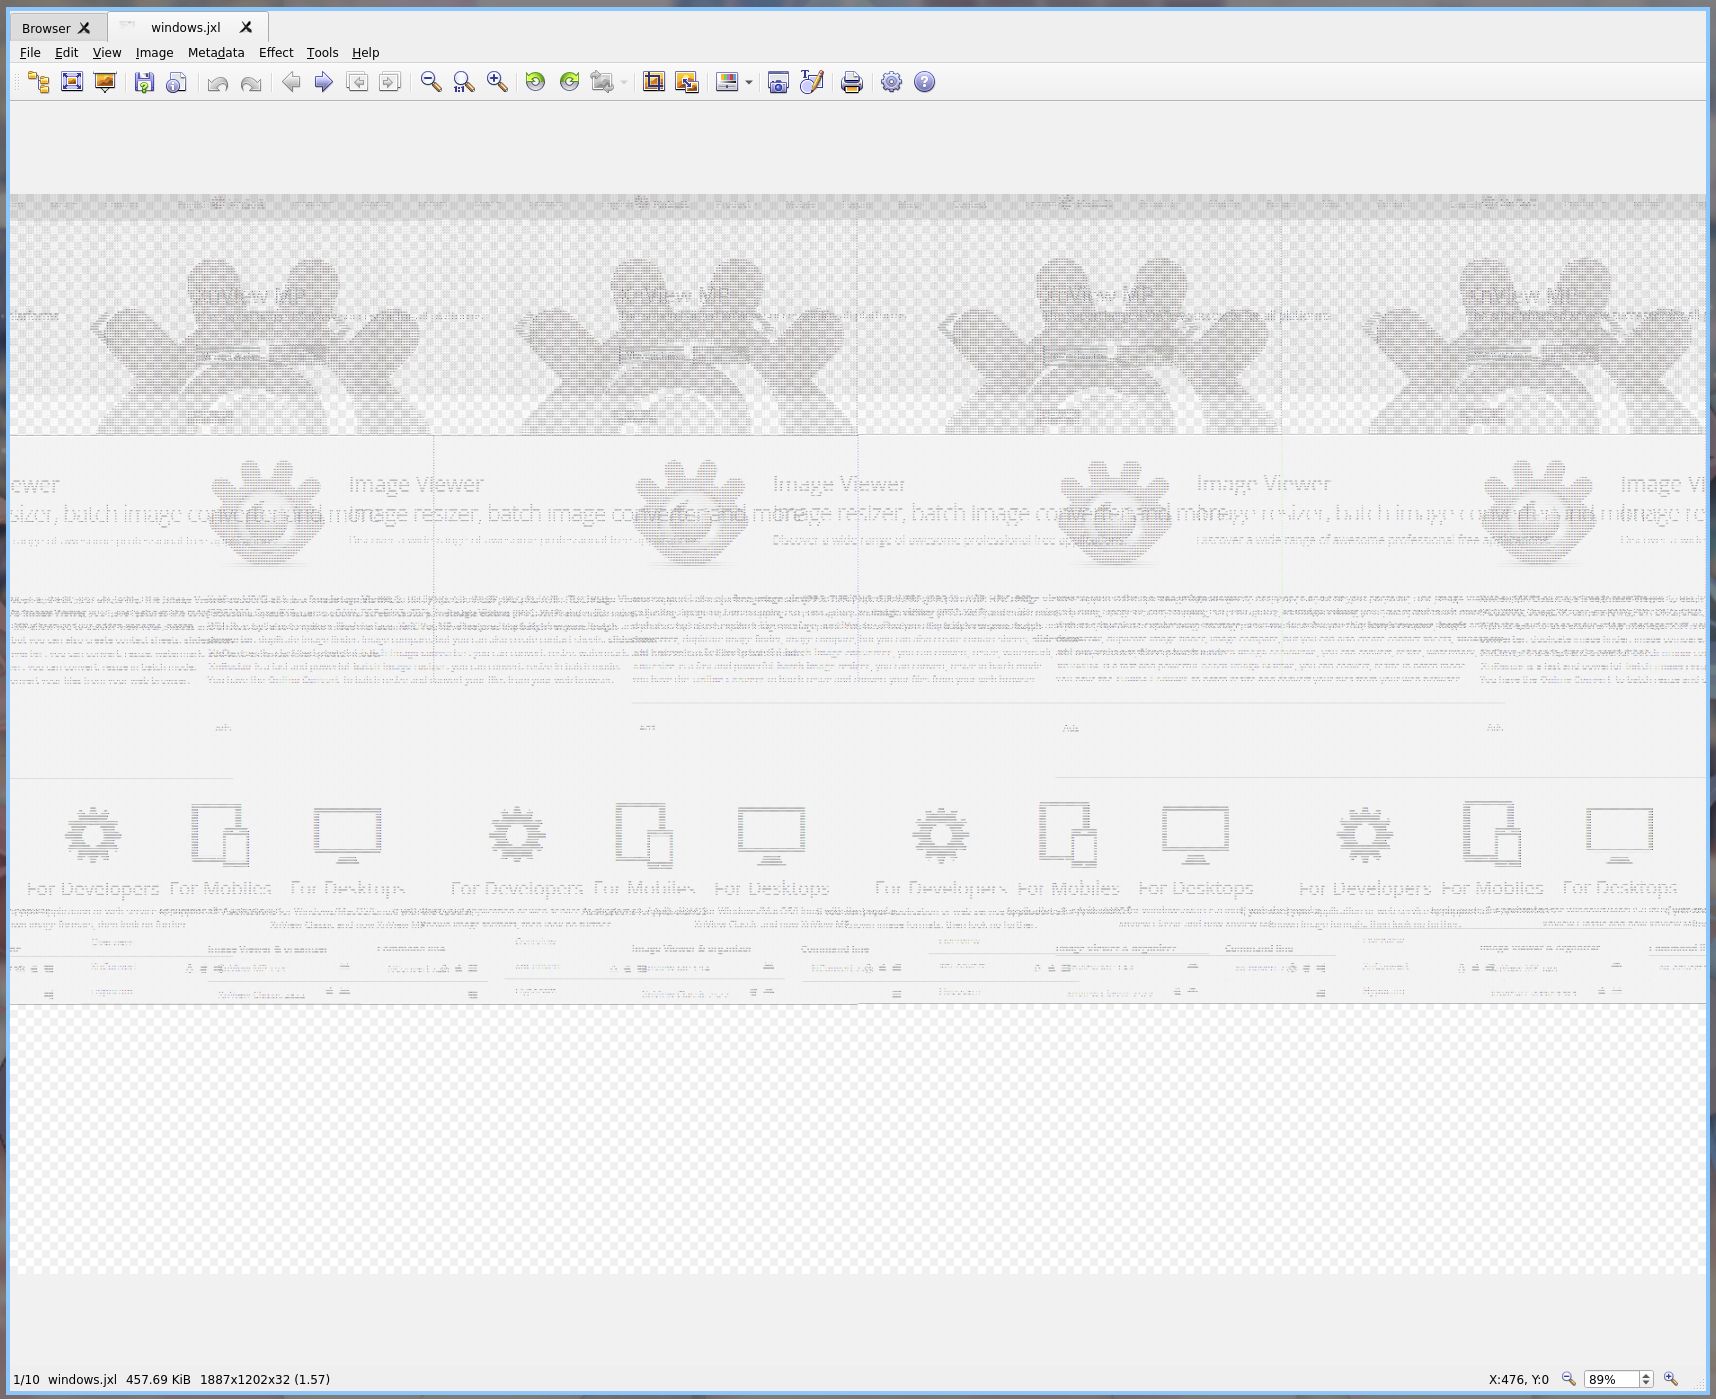The image size is (1716, 1399).
Task: Set zoom to 1:1 actual size
Action: pyautogui.click(x=464, y=82)
